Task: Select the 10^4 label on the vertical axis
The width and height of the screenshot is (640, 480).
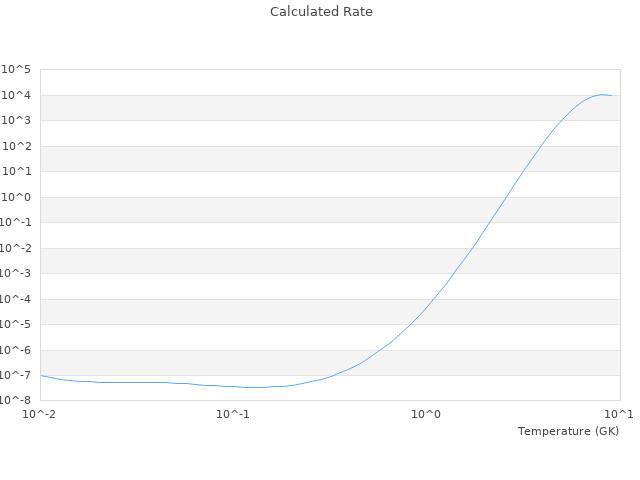Action: click(17, 96)
